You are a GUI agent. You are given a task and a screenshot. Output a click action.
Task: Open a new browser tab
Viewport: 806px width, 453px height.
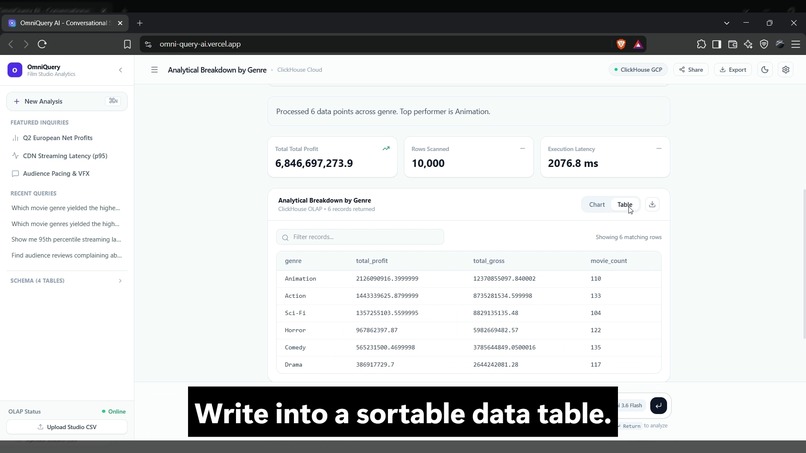pos(140,23)
